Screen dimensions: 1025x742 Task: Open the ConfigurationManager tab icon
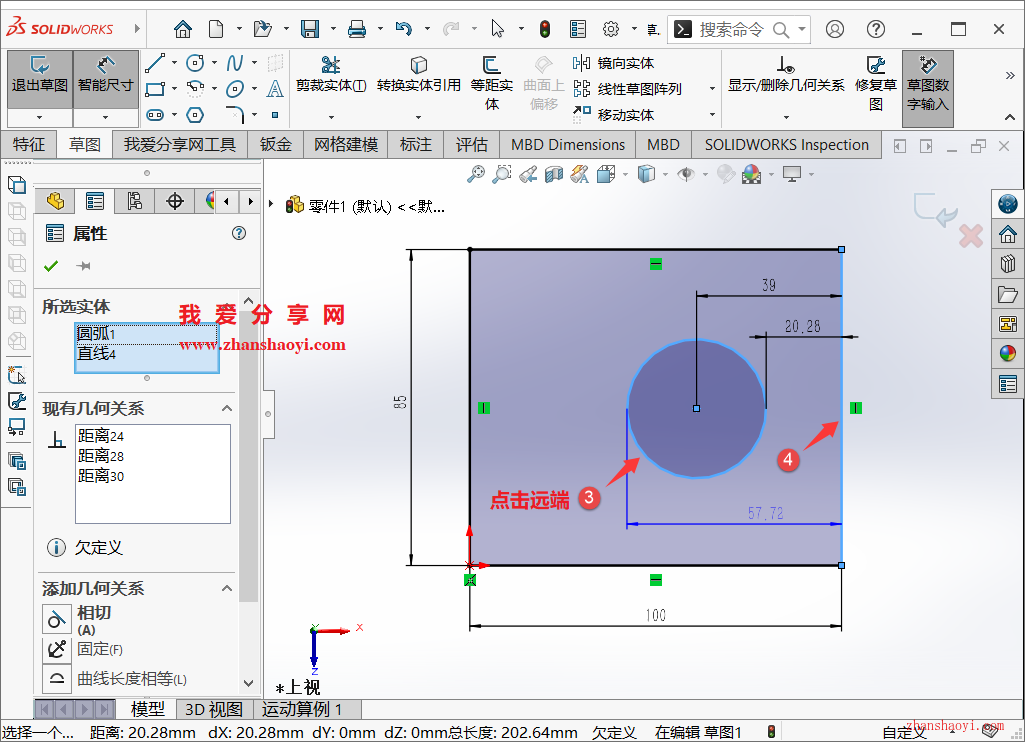(135, 201)
